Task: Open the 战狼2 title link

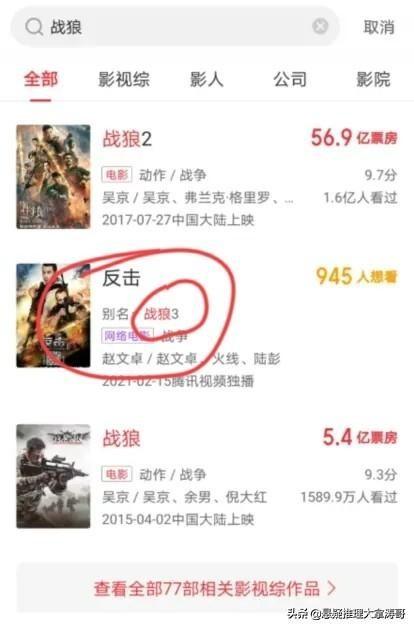Action: point(127,139)
